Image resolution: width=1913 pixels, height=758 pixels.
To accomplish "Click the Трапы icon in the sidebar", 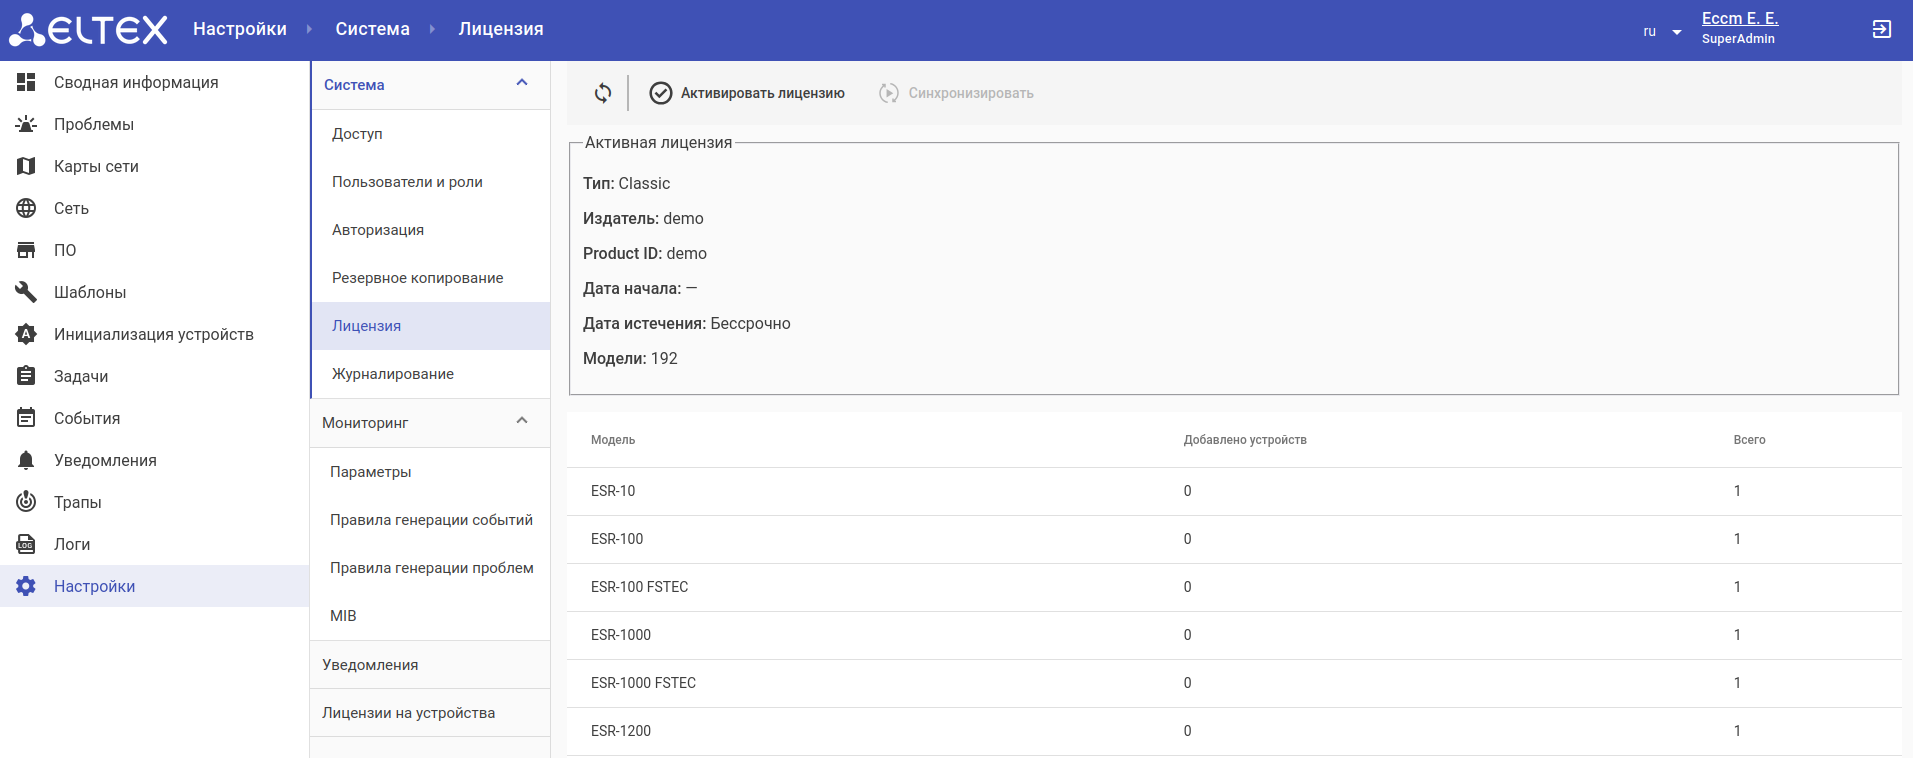I will point(26,502).
